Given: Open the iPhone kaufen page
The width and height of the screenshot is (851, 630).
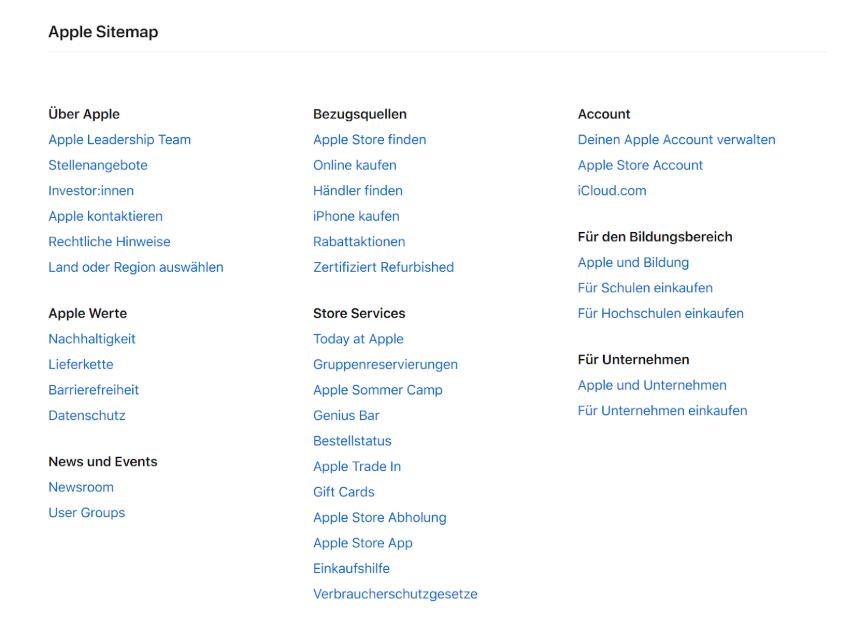Looking at the screenshot, I should tap(356, 216).
